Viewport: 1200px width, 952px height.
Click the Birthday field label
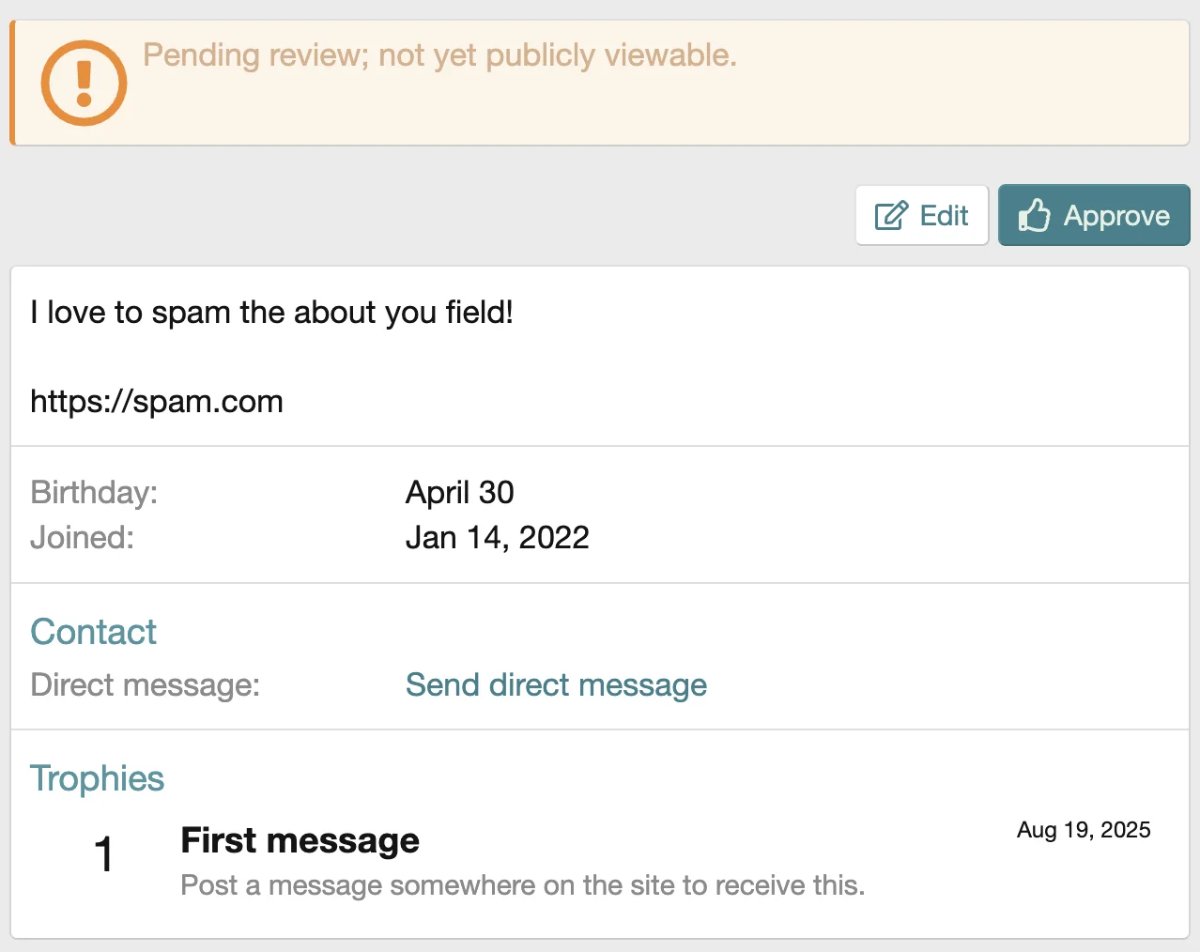pyautogui.click(x=94, y=492)
